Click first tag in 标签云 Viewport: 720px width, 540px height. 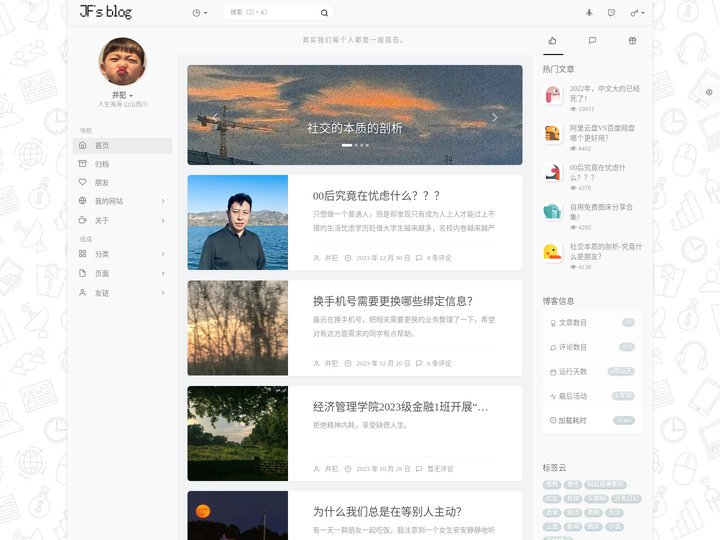[x=552, y=484]
